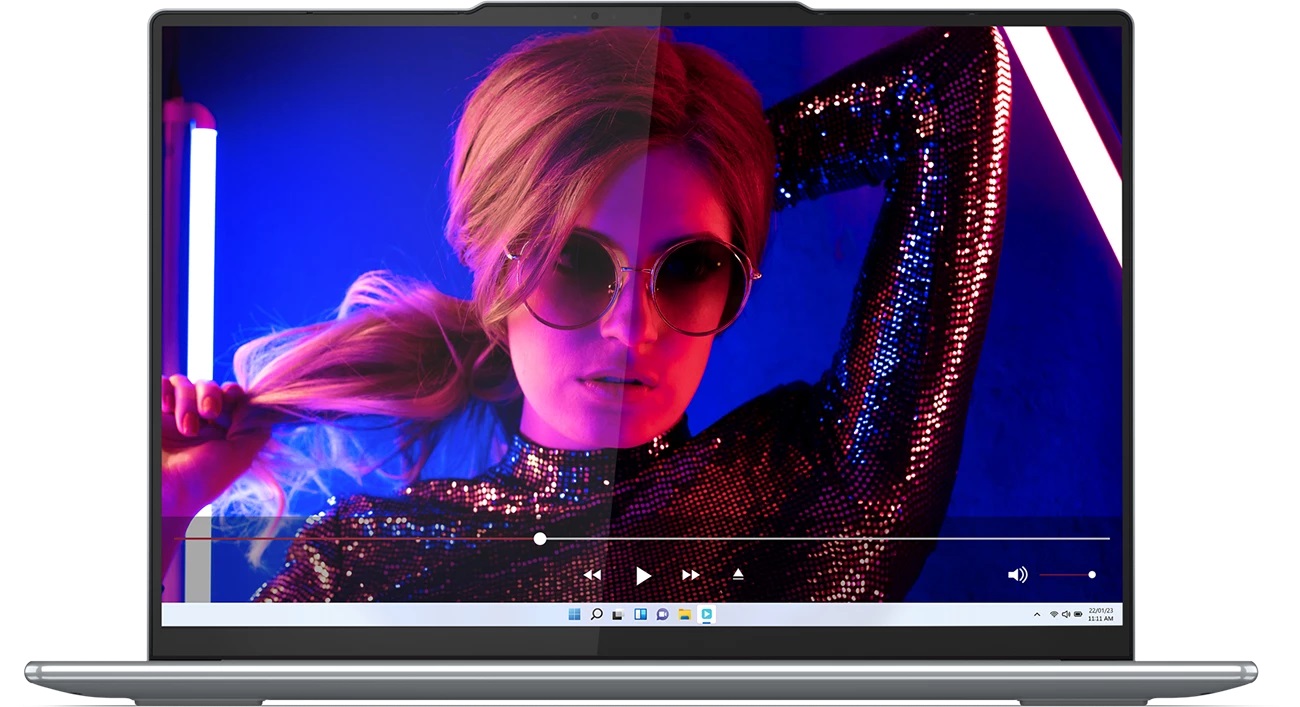1300x707 pixels.
Task: Open Task View on the taskbar
Action: (x=618, y=614)
